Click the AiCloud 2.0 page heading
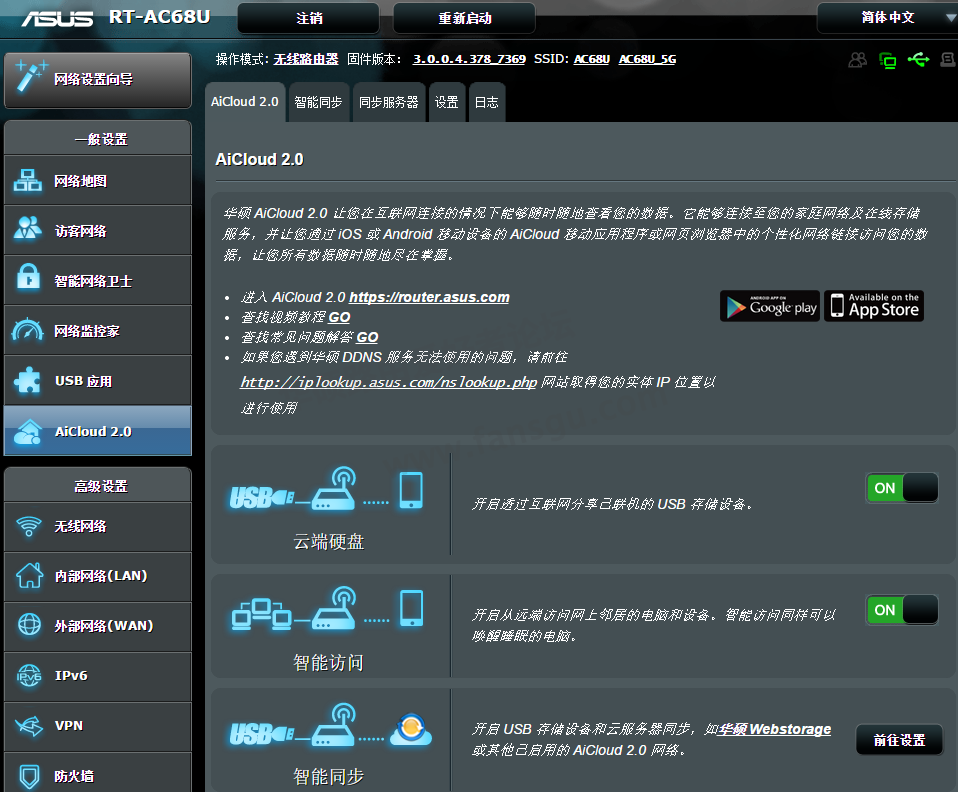This screenshot has width=958, height=792. pyautogui.click(x=259, y=160)
